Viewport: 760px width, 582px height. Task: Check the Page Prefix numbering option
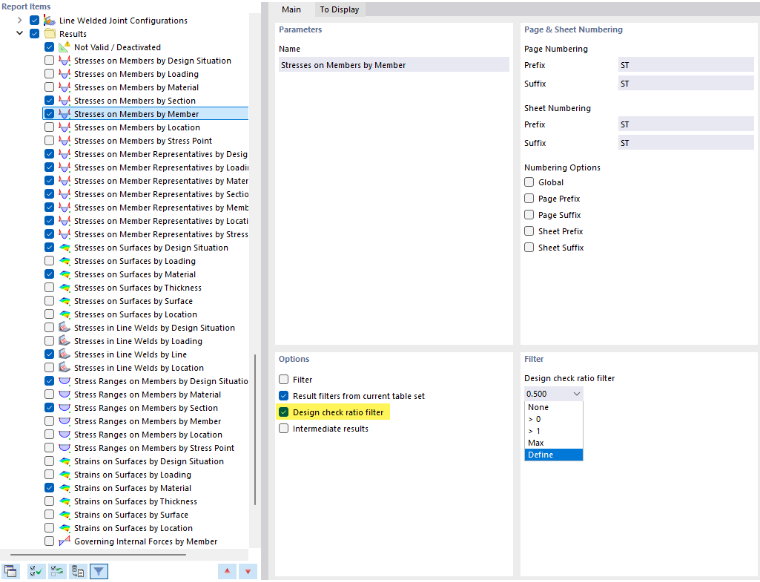(x=529, y=199)
